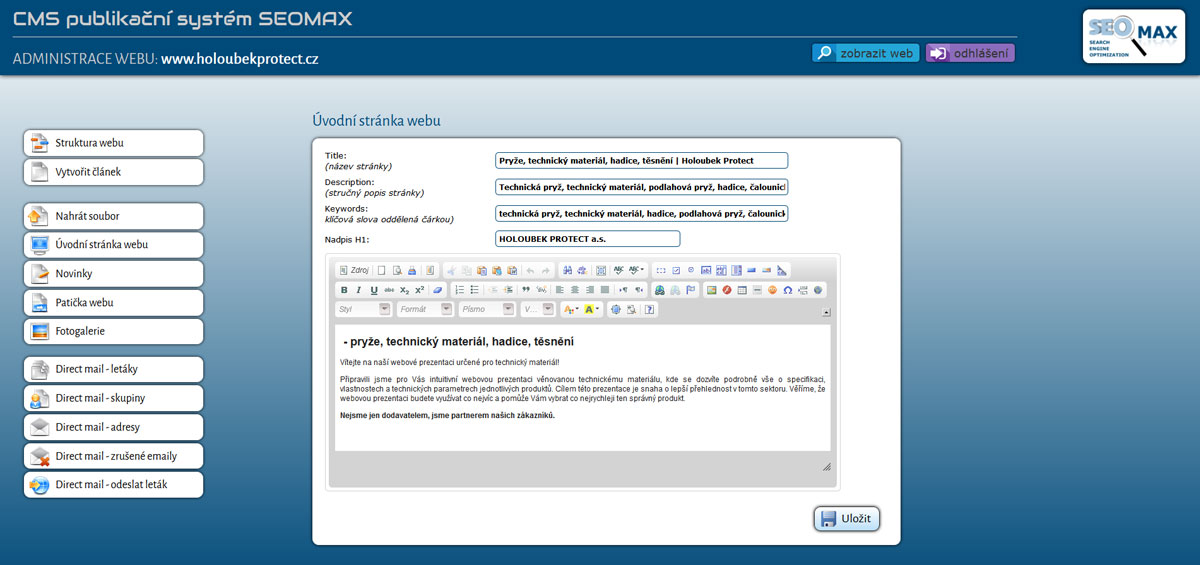Viewport: 1200px width, 565px height.
Task: Open the Templates icon in the editor toolbar
Action: click(x=430, y=270)
